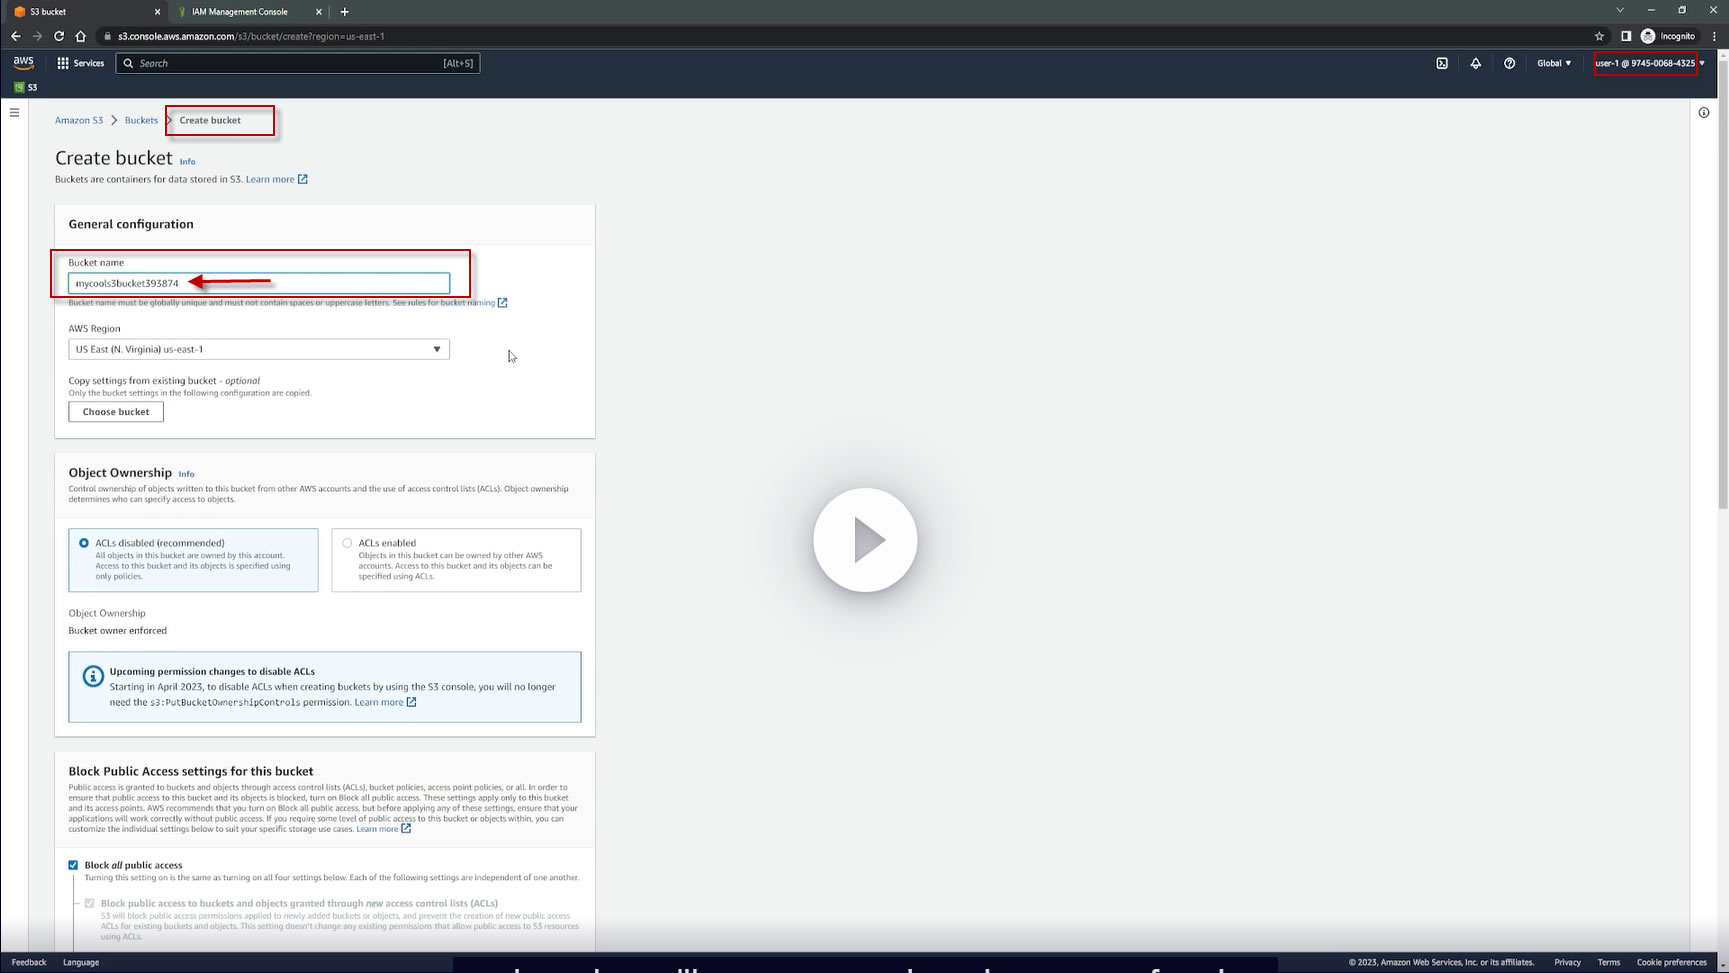Open Info link next to Create bucket
The image size is (1729, 973).
click(187, 161)
